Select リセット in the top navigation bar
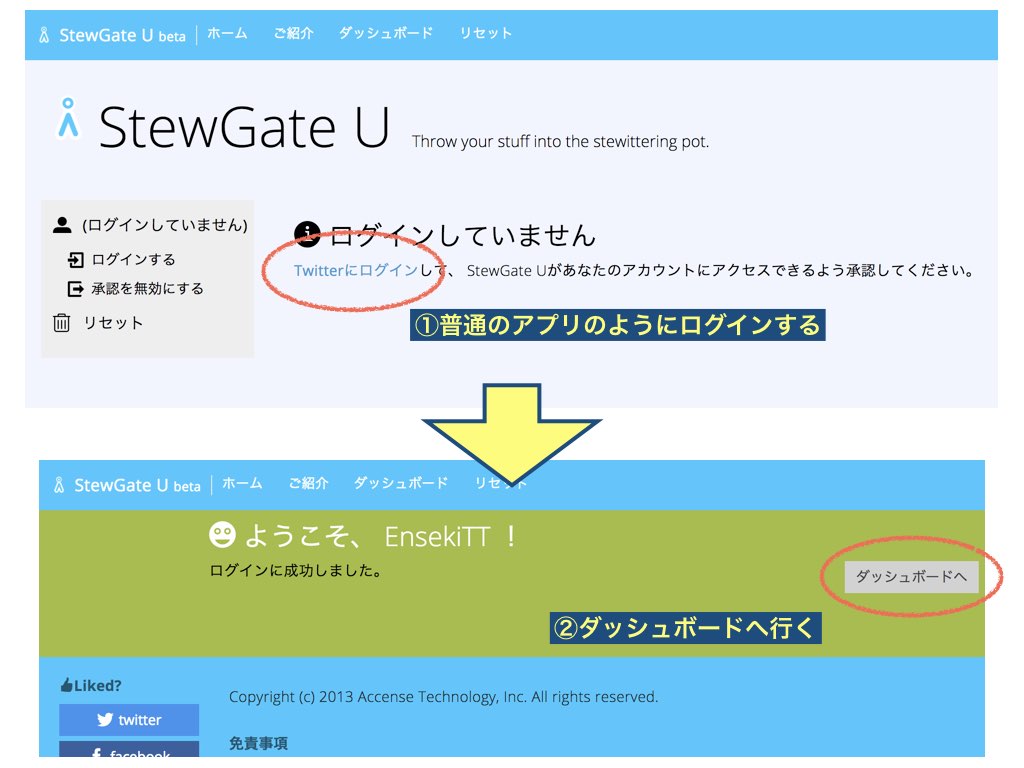The height and width of the screenshot is (768, 1024). tap(485, 33)
